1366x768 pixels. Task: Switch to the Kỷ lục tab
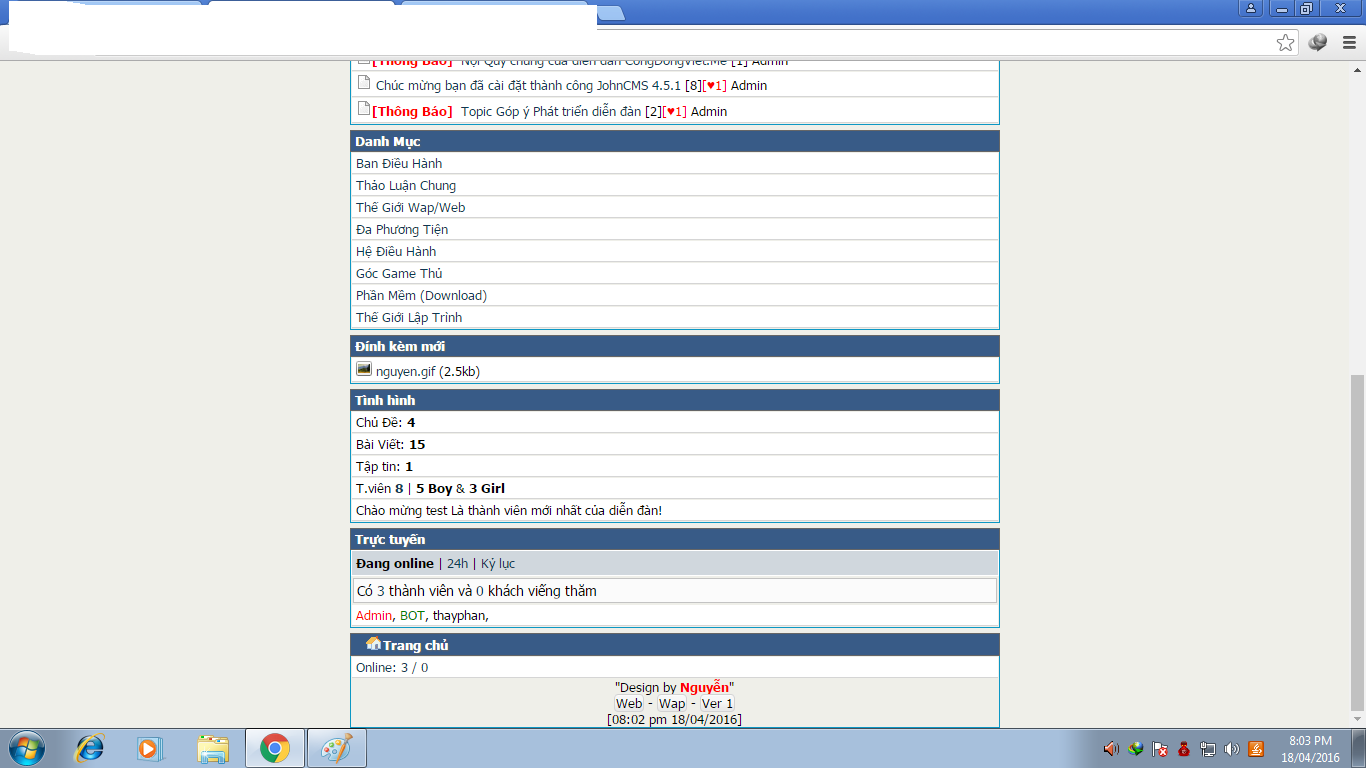pos(498,564)
